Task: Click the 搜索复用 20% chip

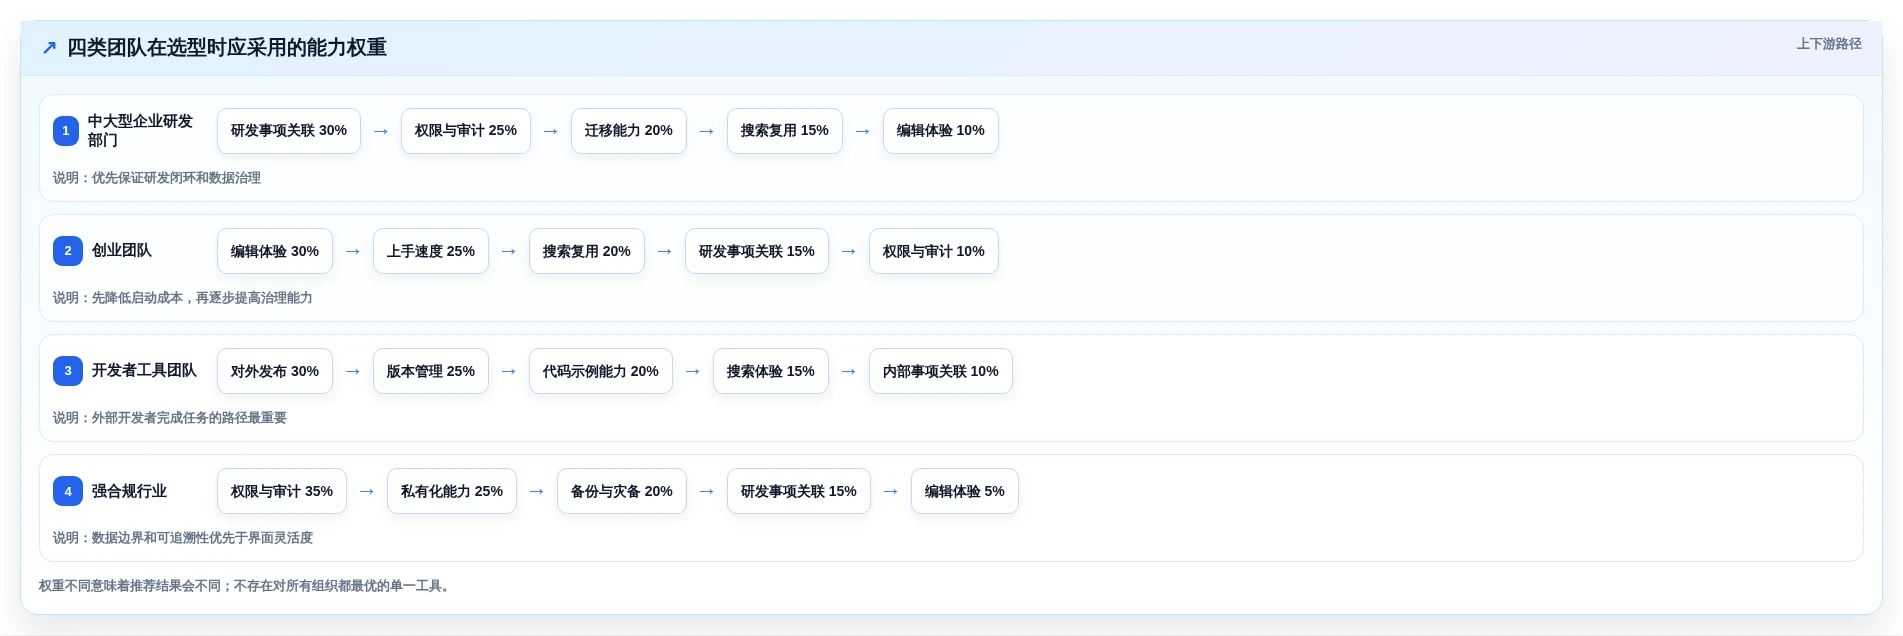Action: pyautogui.click(x=587, y=251)
